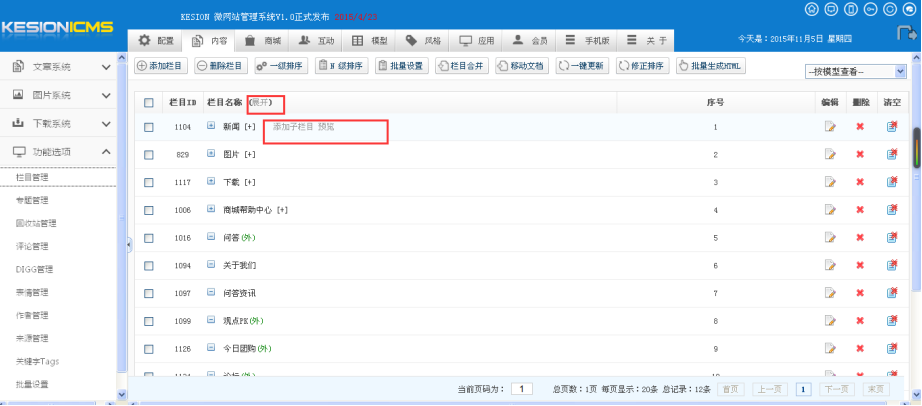The height and width of the screenshot is (406, 922).
Task: Click the edit pencil icon for 新闻 row
Action: tap(829, 127)
